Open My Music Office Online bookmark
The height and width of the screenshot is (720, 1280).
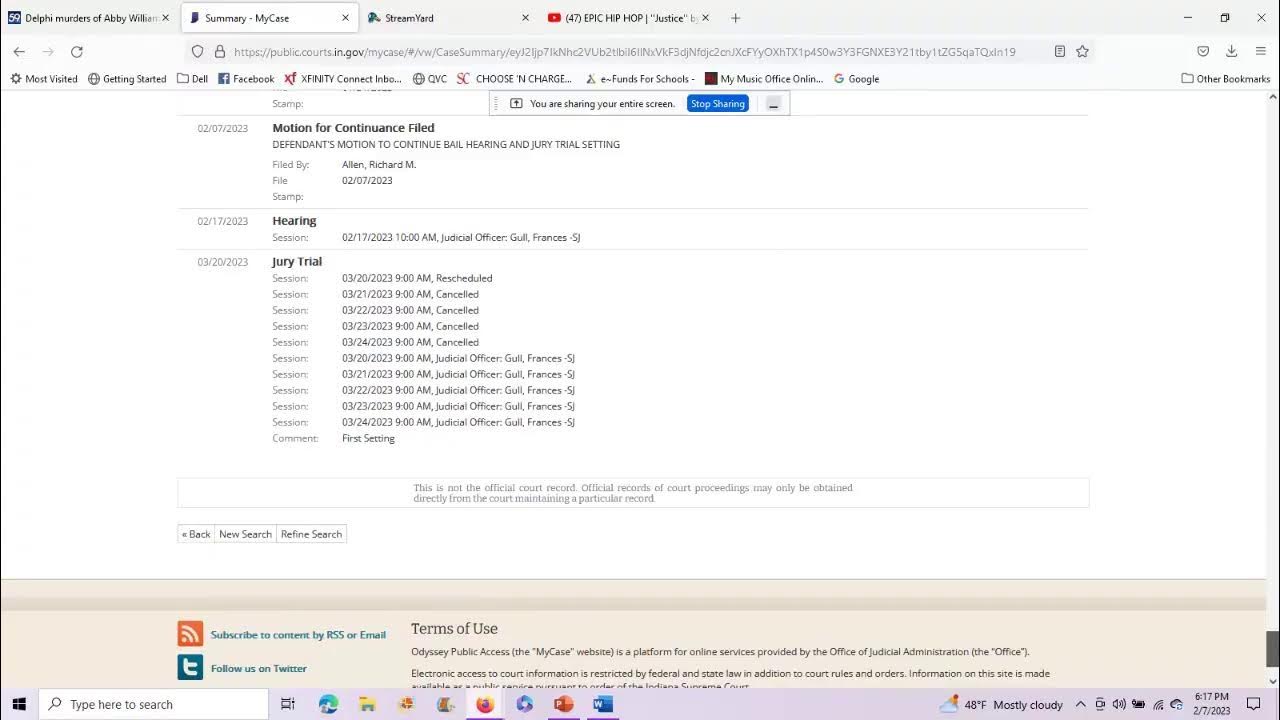[x=764, y=79]
